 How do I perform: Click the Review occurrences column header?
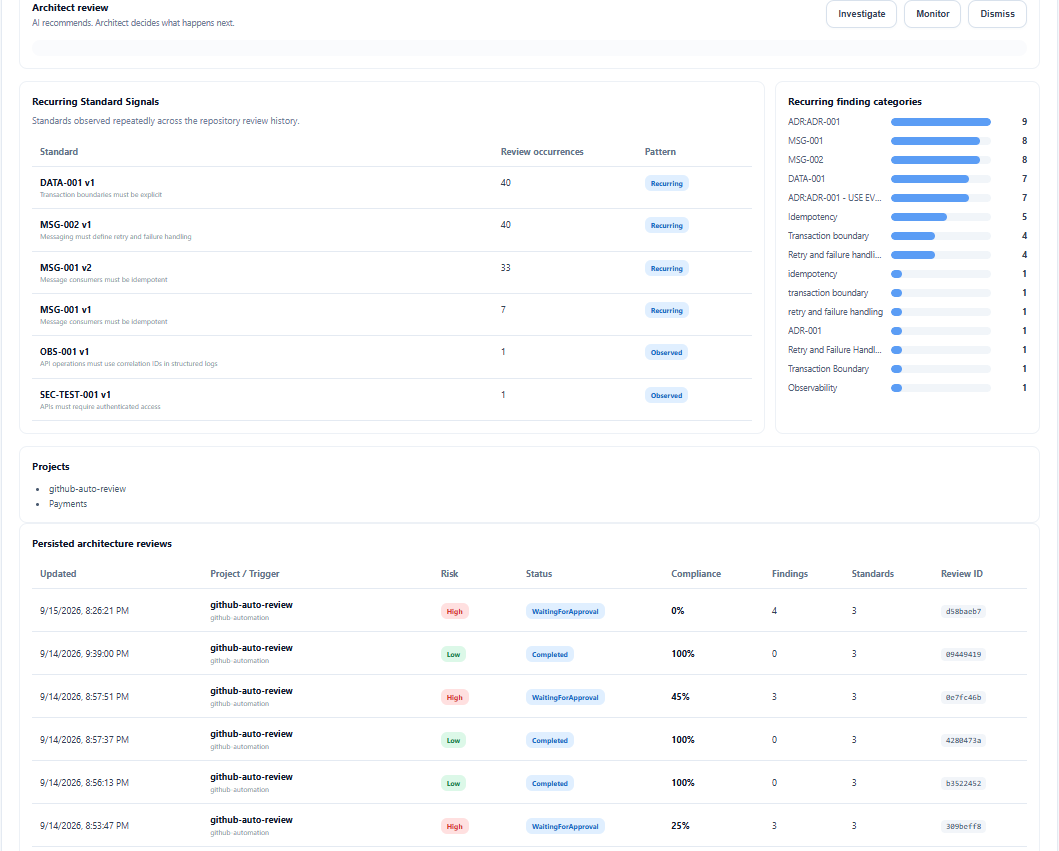pyautogui.click(x=542, y=152)
